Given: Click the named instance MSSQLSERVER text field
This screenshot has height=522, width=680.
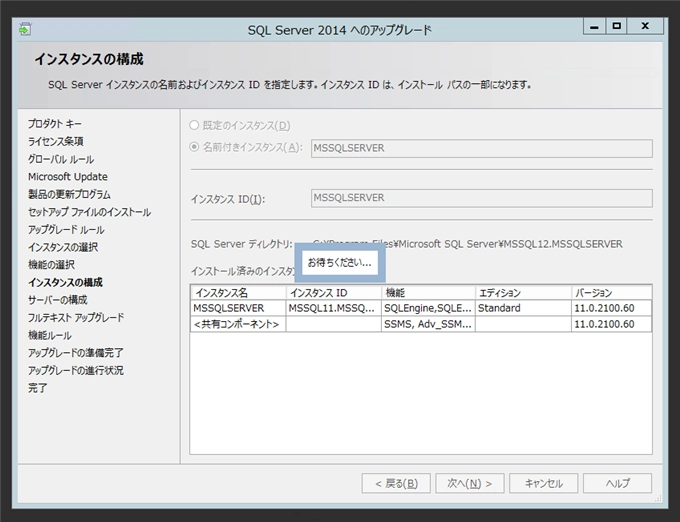Looking at the screenshot, I should pos(481,148).
